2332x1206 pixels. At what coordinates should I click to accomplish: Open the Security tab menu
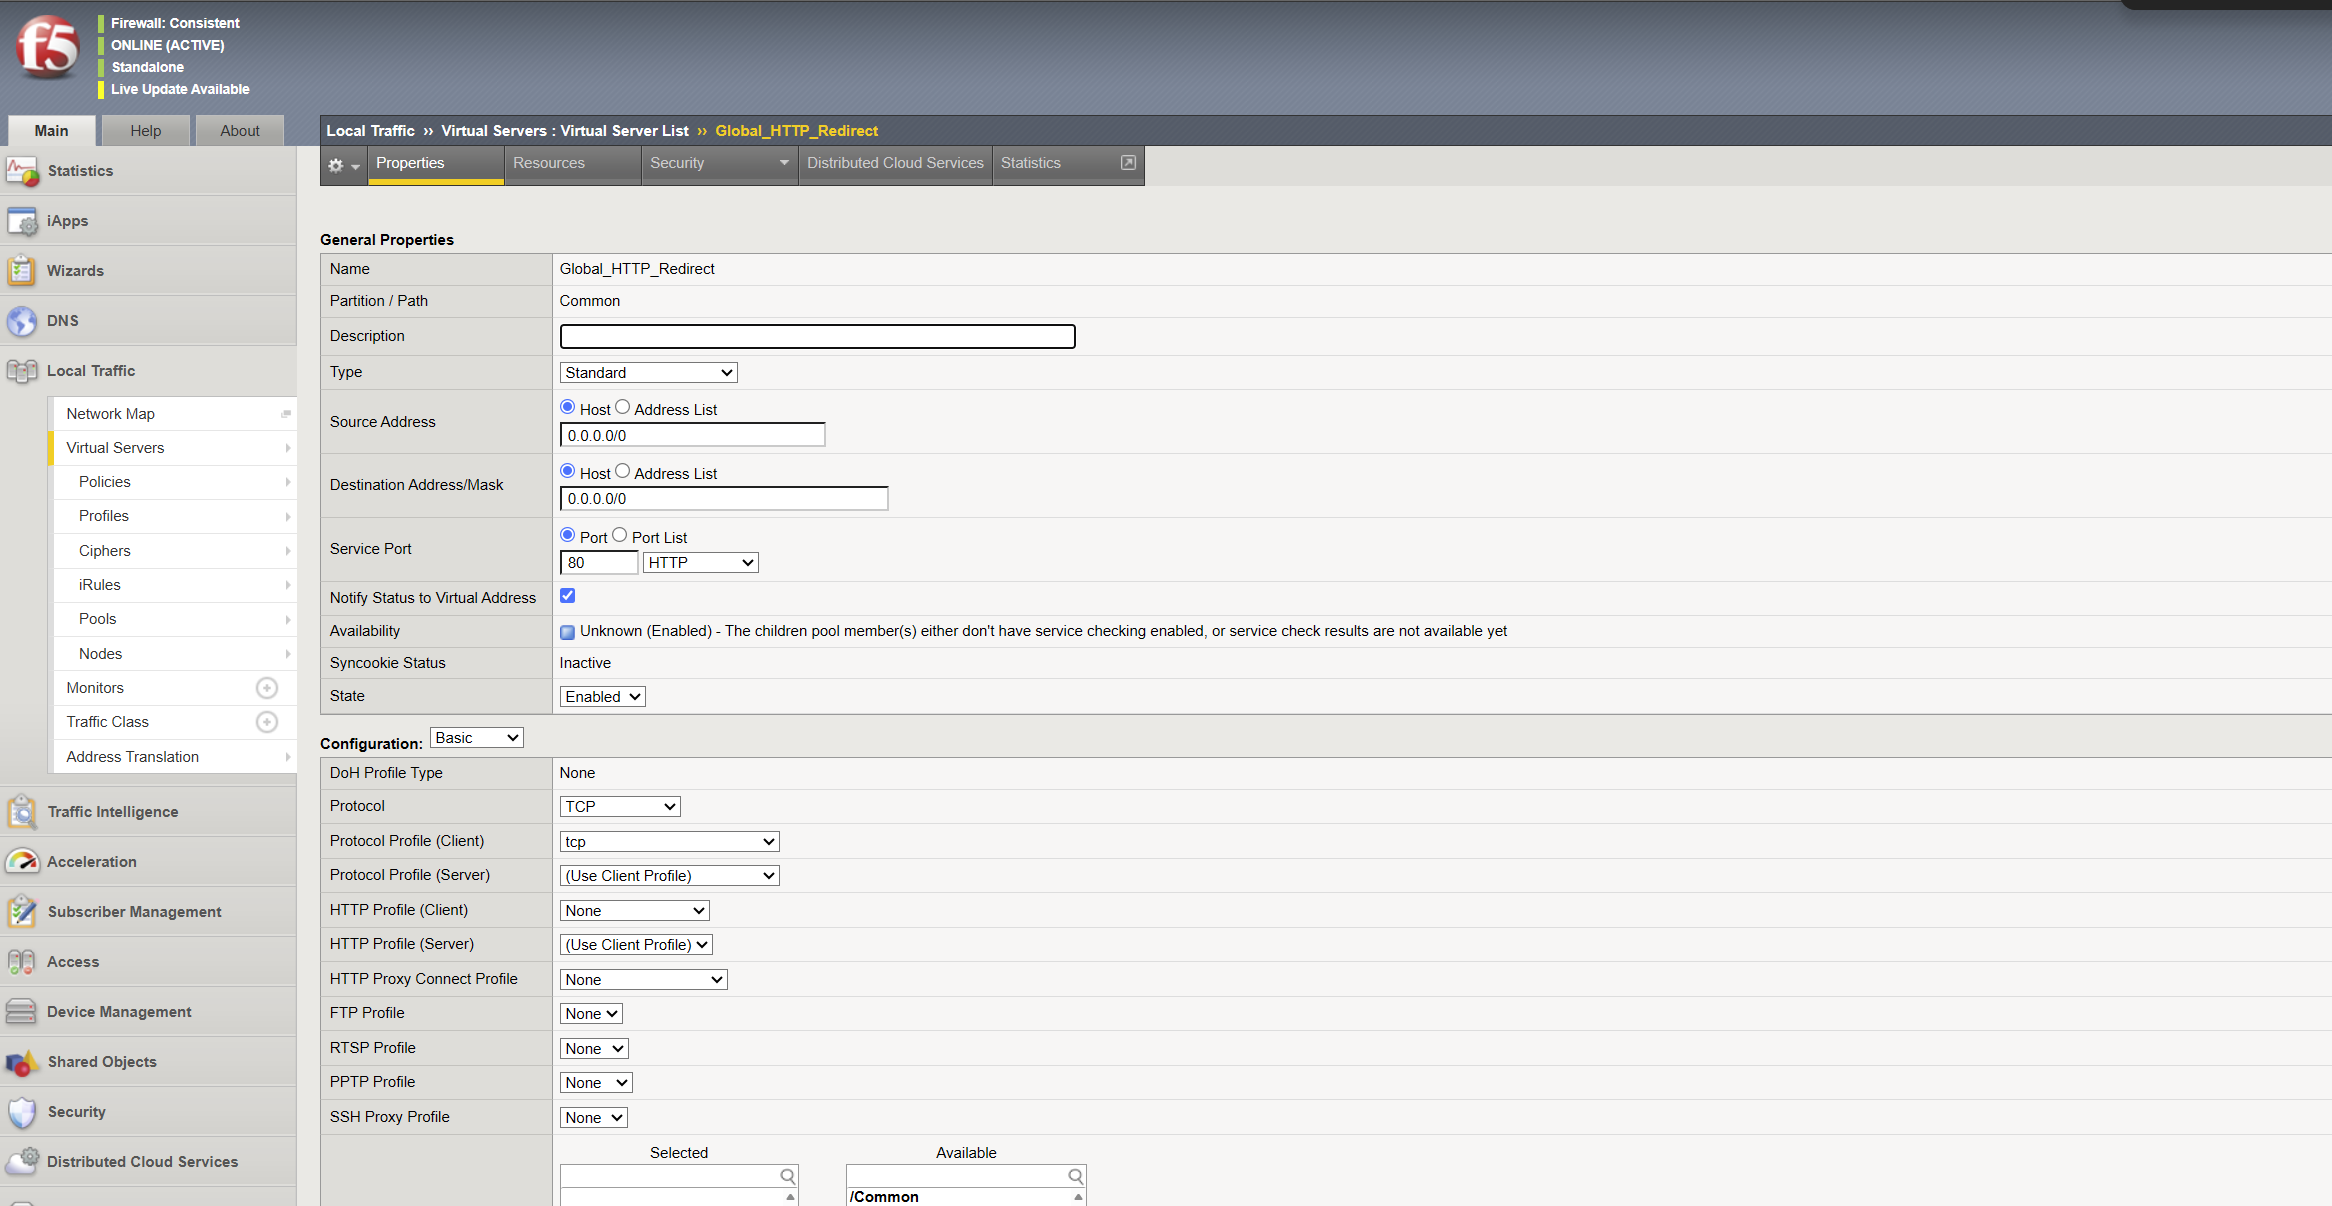pyautogui.click(x=719, y=163)
